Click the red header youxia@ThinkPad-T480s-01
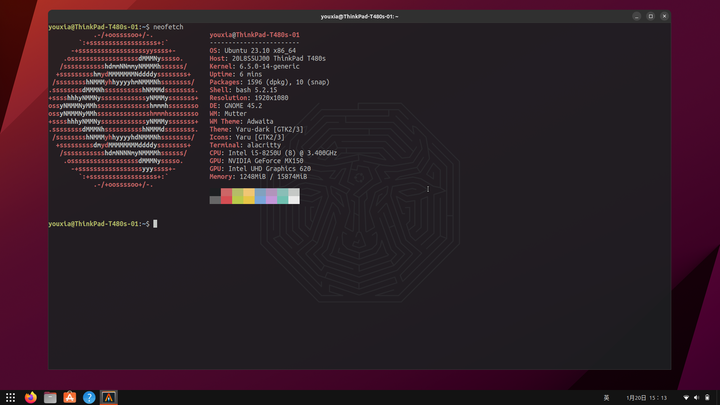The image size is (720, 405). click(254, 35)
